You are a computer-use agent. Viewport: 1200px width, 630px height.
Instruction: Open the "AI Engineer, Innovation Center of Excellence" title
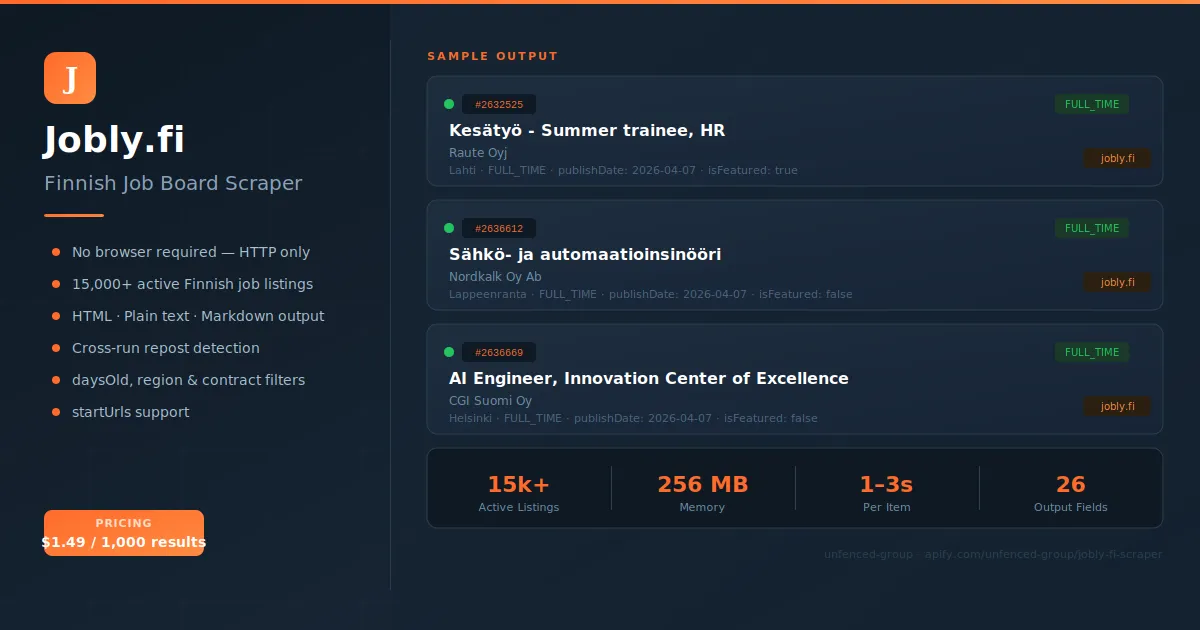[x=648, y=379]
